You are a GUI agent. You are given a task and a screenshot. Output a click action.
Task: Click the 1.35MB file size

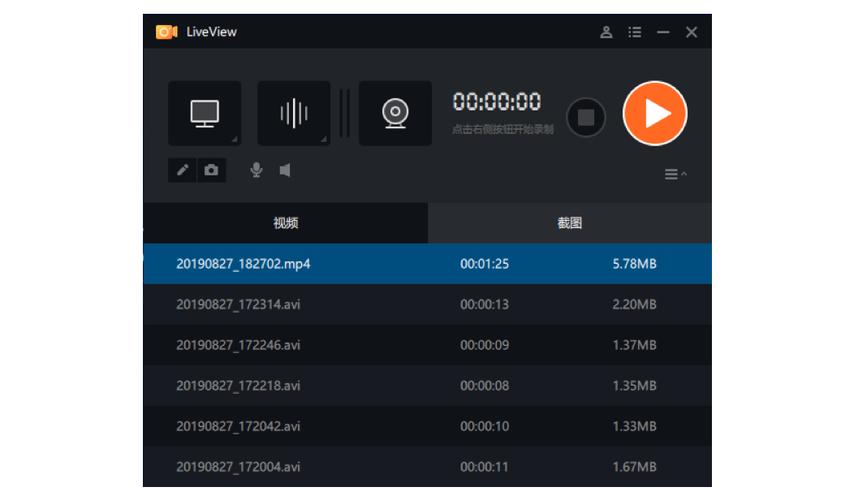pos(634,386)
